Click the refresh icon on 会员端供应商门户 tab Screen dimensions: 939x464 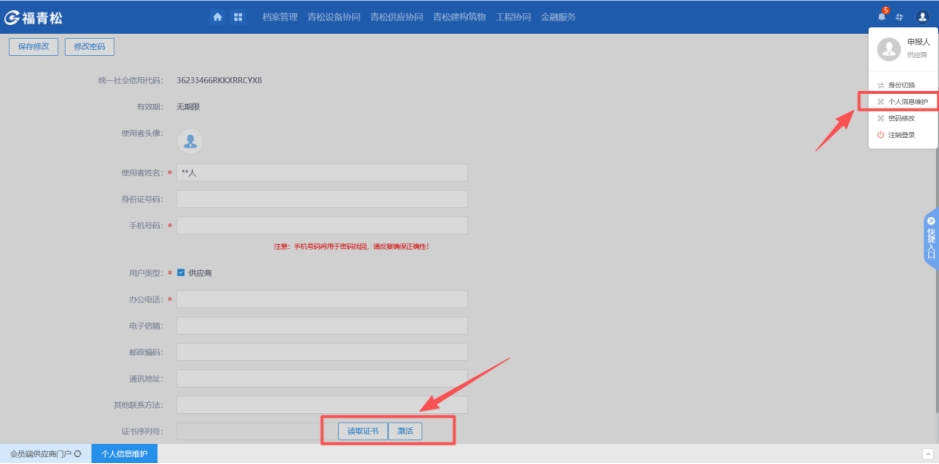click(x=78, y=454)
